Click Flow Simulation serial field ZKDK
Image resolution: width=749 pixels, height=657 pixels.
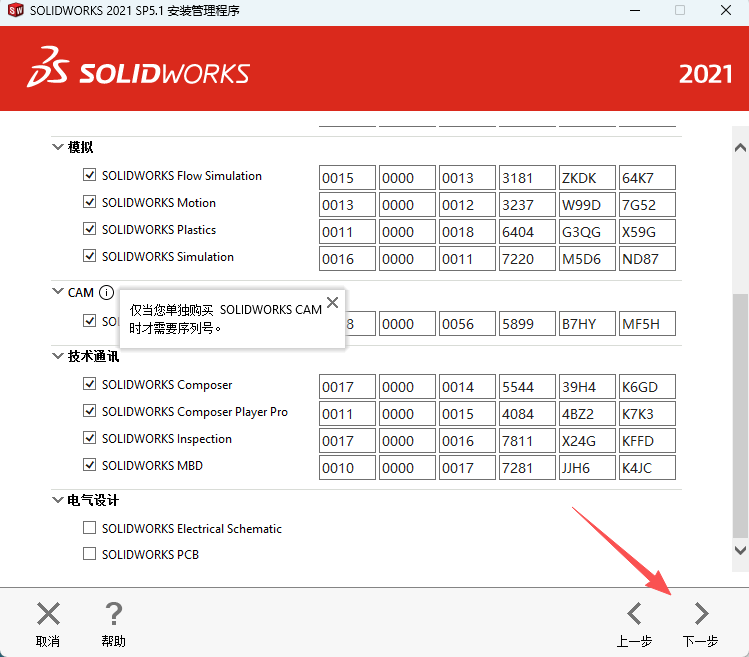[x=587, y=178]
